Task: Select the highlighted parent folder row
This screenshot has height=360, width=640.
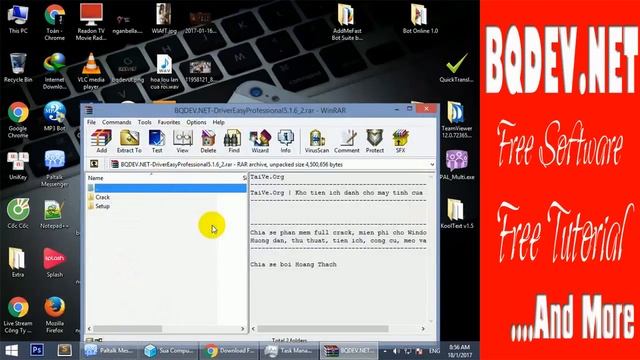Action: pyautogui.click(x=167, y=188)
